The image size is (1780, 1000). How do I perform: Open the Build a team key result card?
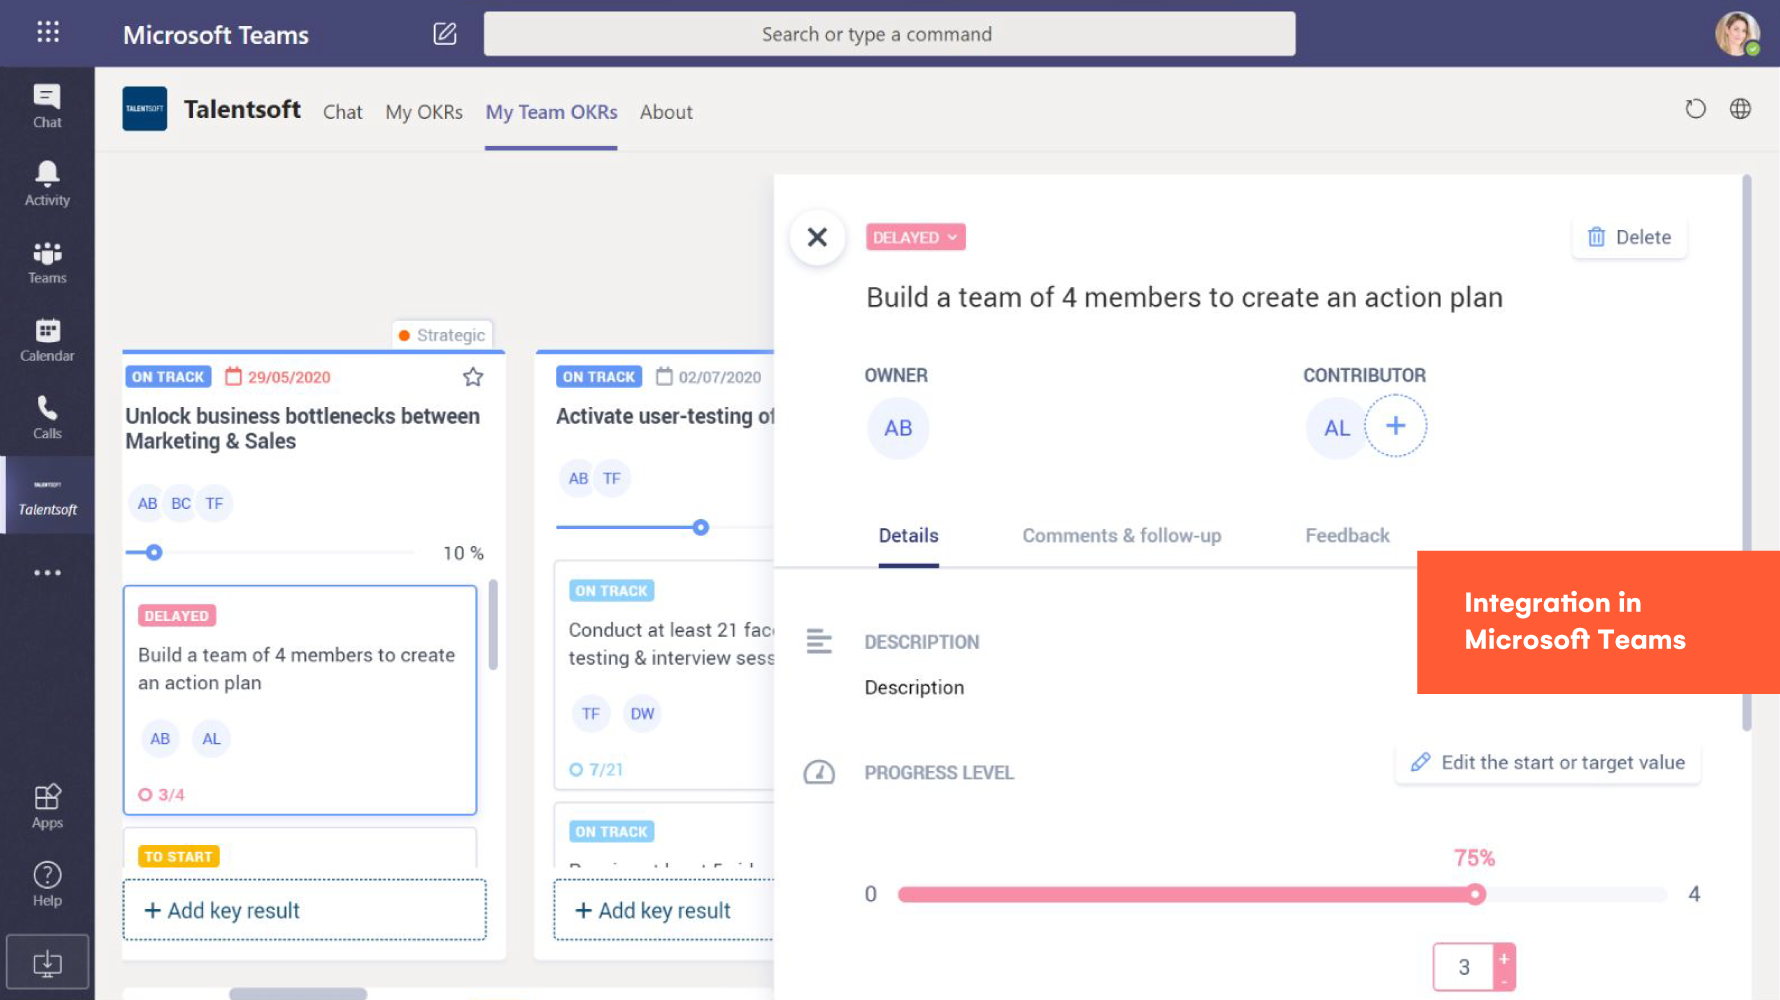coord(300,700)
